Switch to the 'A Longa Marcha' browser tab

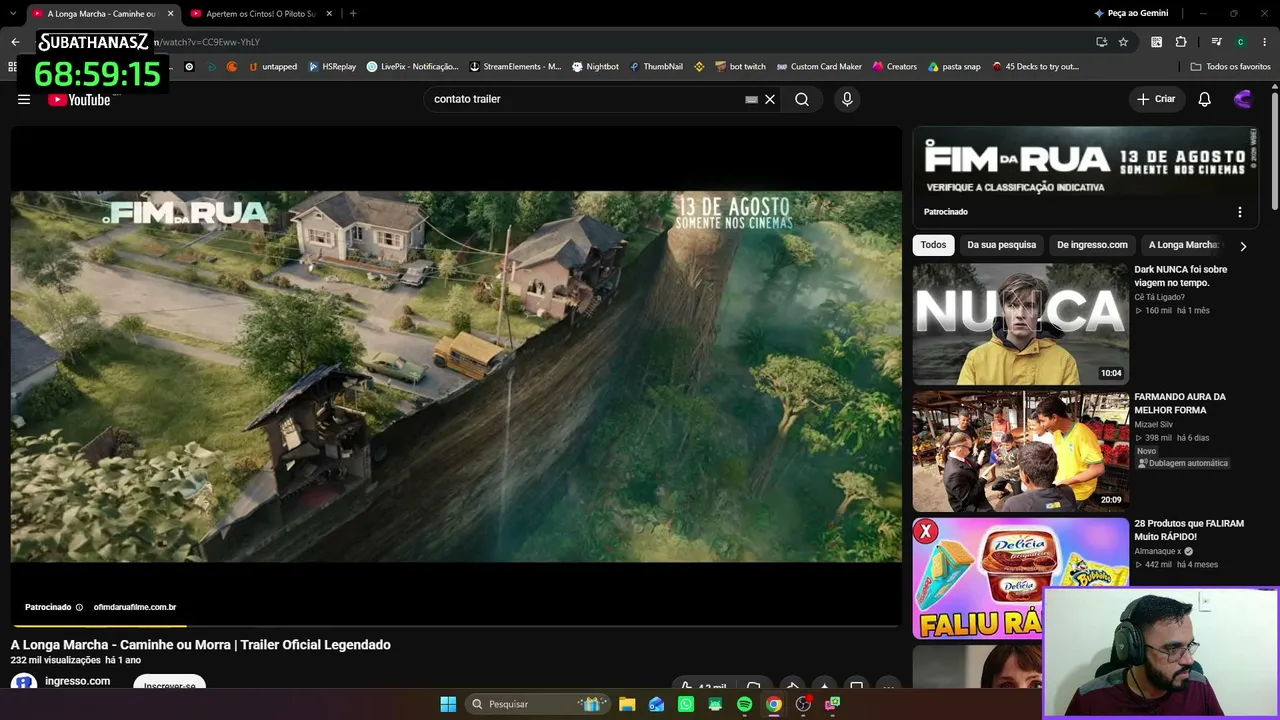[102, 13]
